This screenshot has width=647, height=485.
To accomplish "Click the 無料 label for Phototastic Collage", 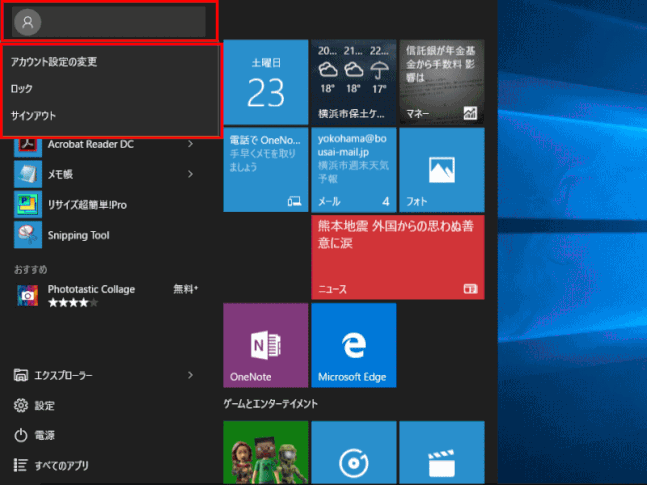I will (185, 289).
